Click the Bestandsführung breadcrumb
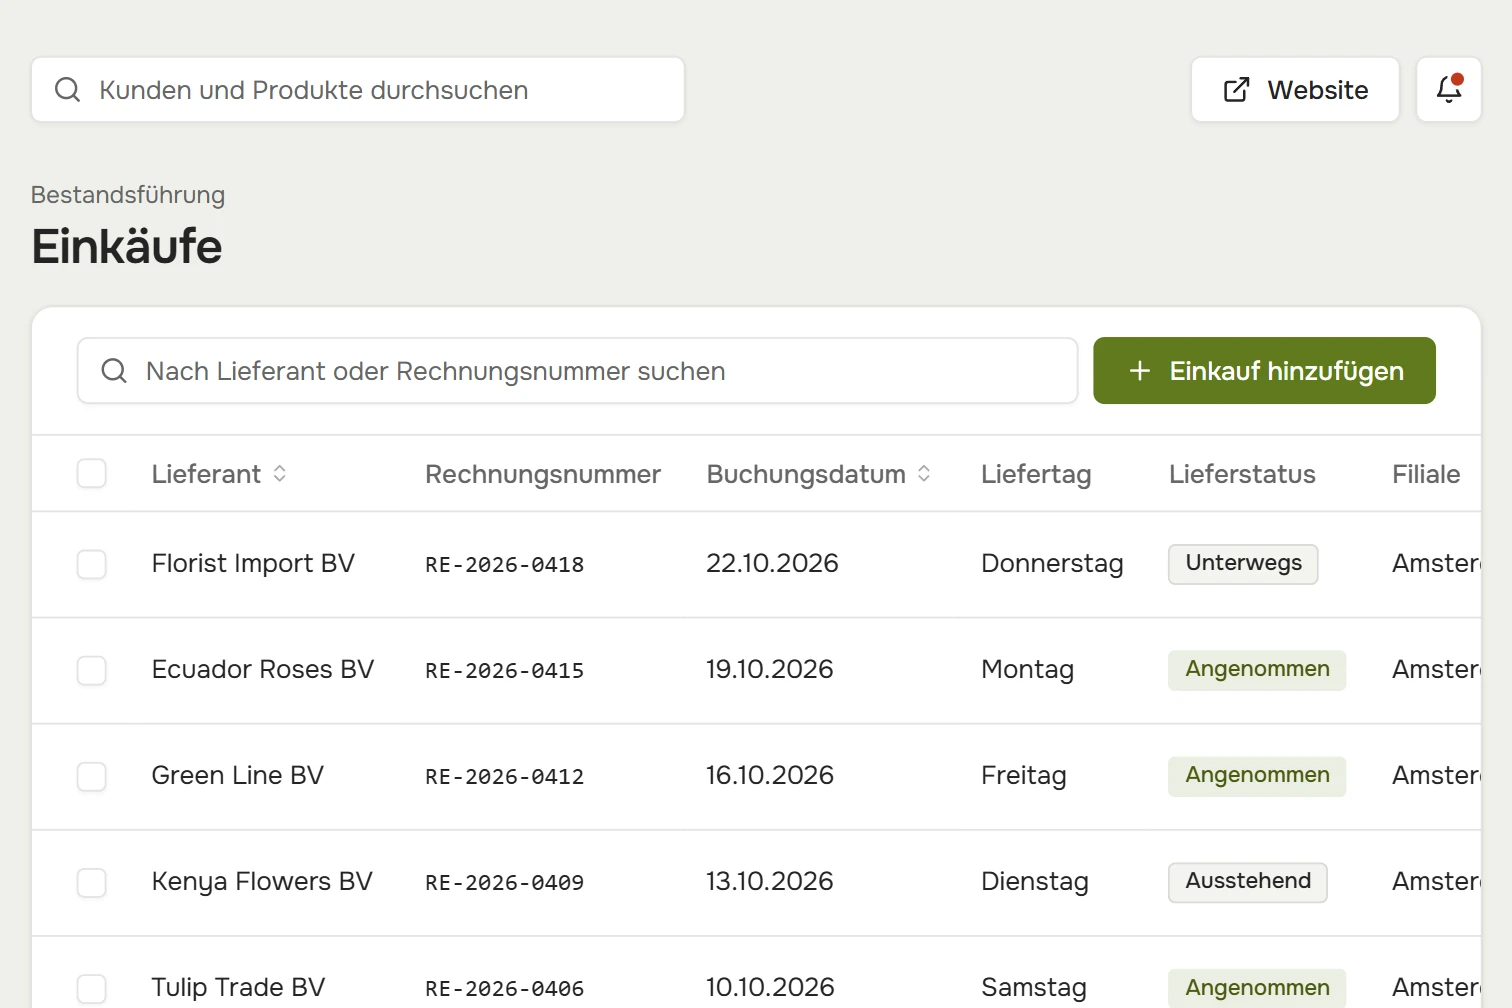 click(x=128, y=195)
